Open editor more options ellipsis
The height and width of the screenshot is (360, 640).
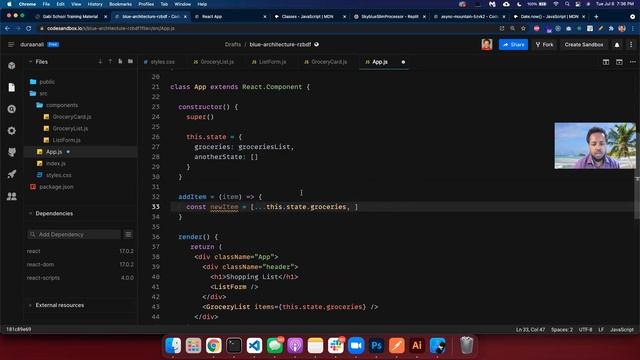632,62
